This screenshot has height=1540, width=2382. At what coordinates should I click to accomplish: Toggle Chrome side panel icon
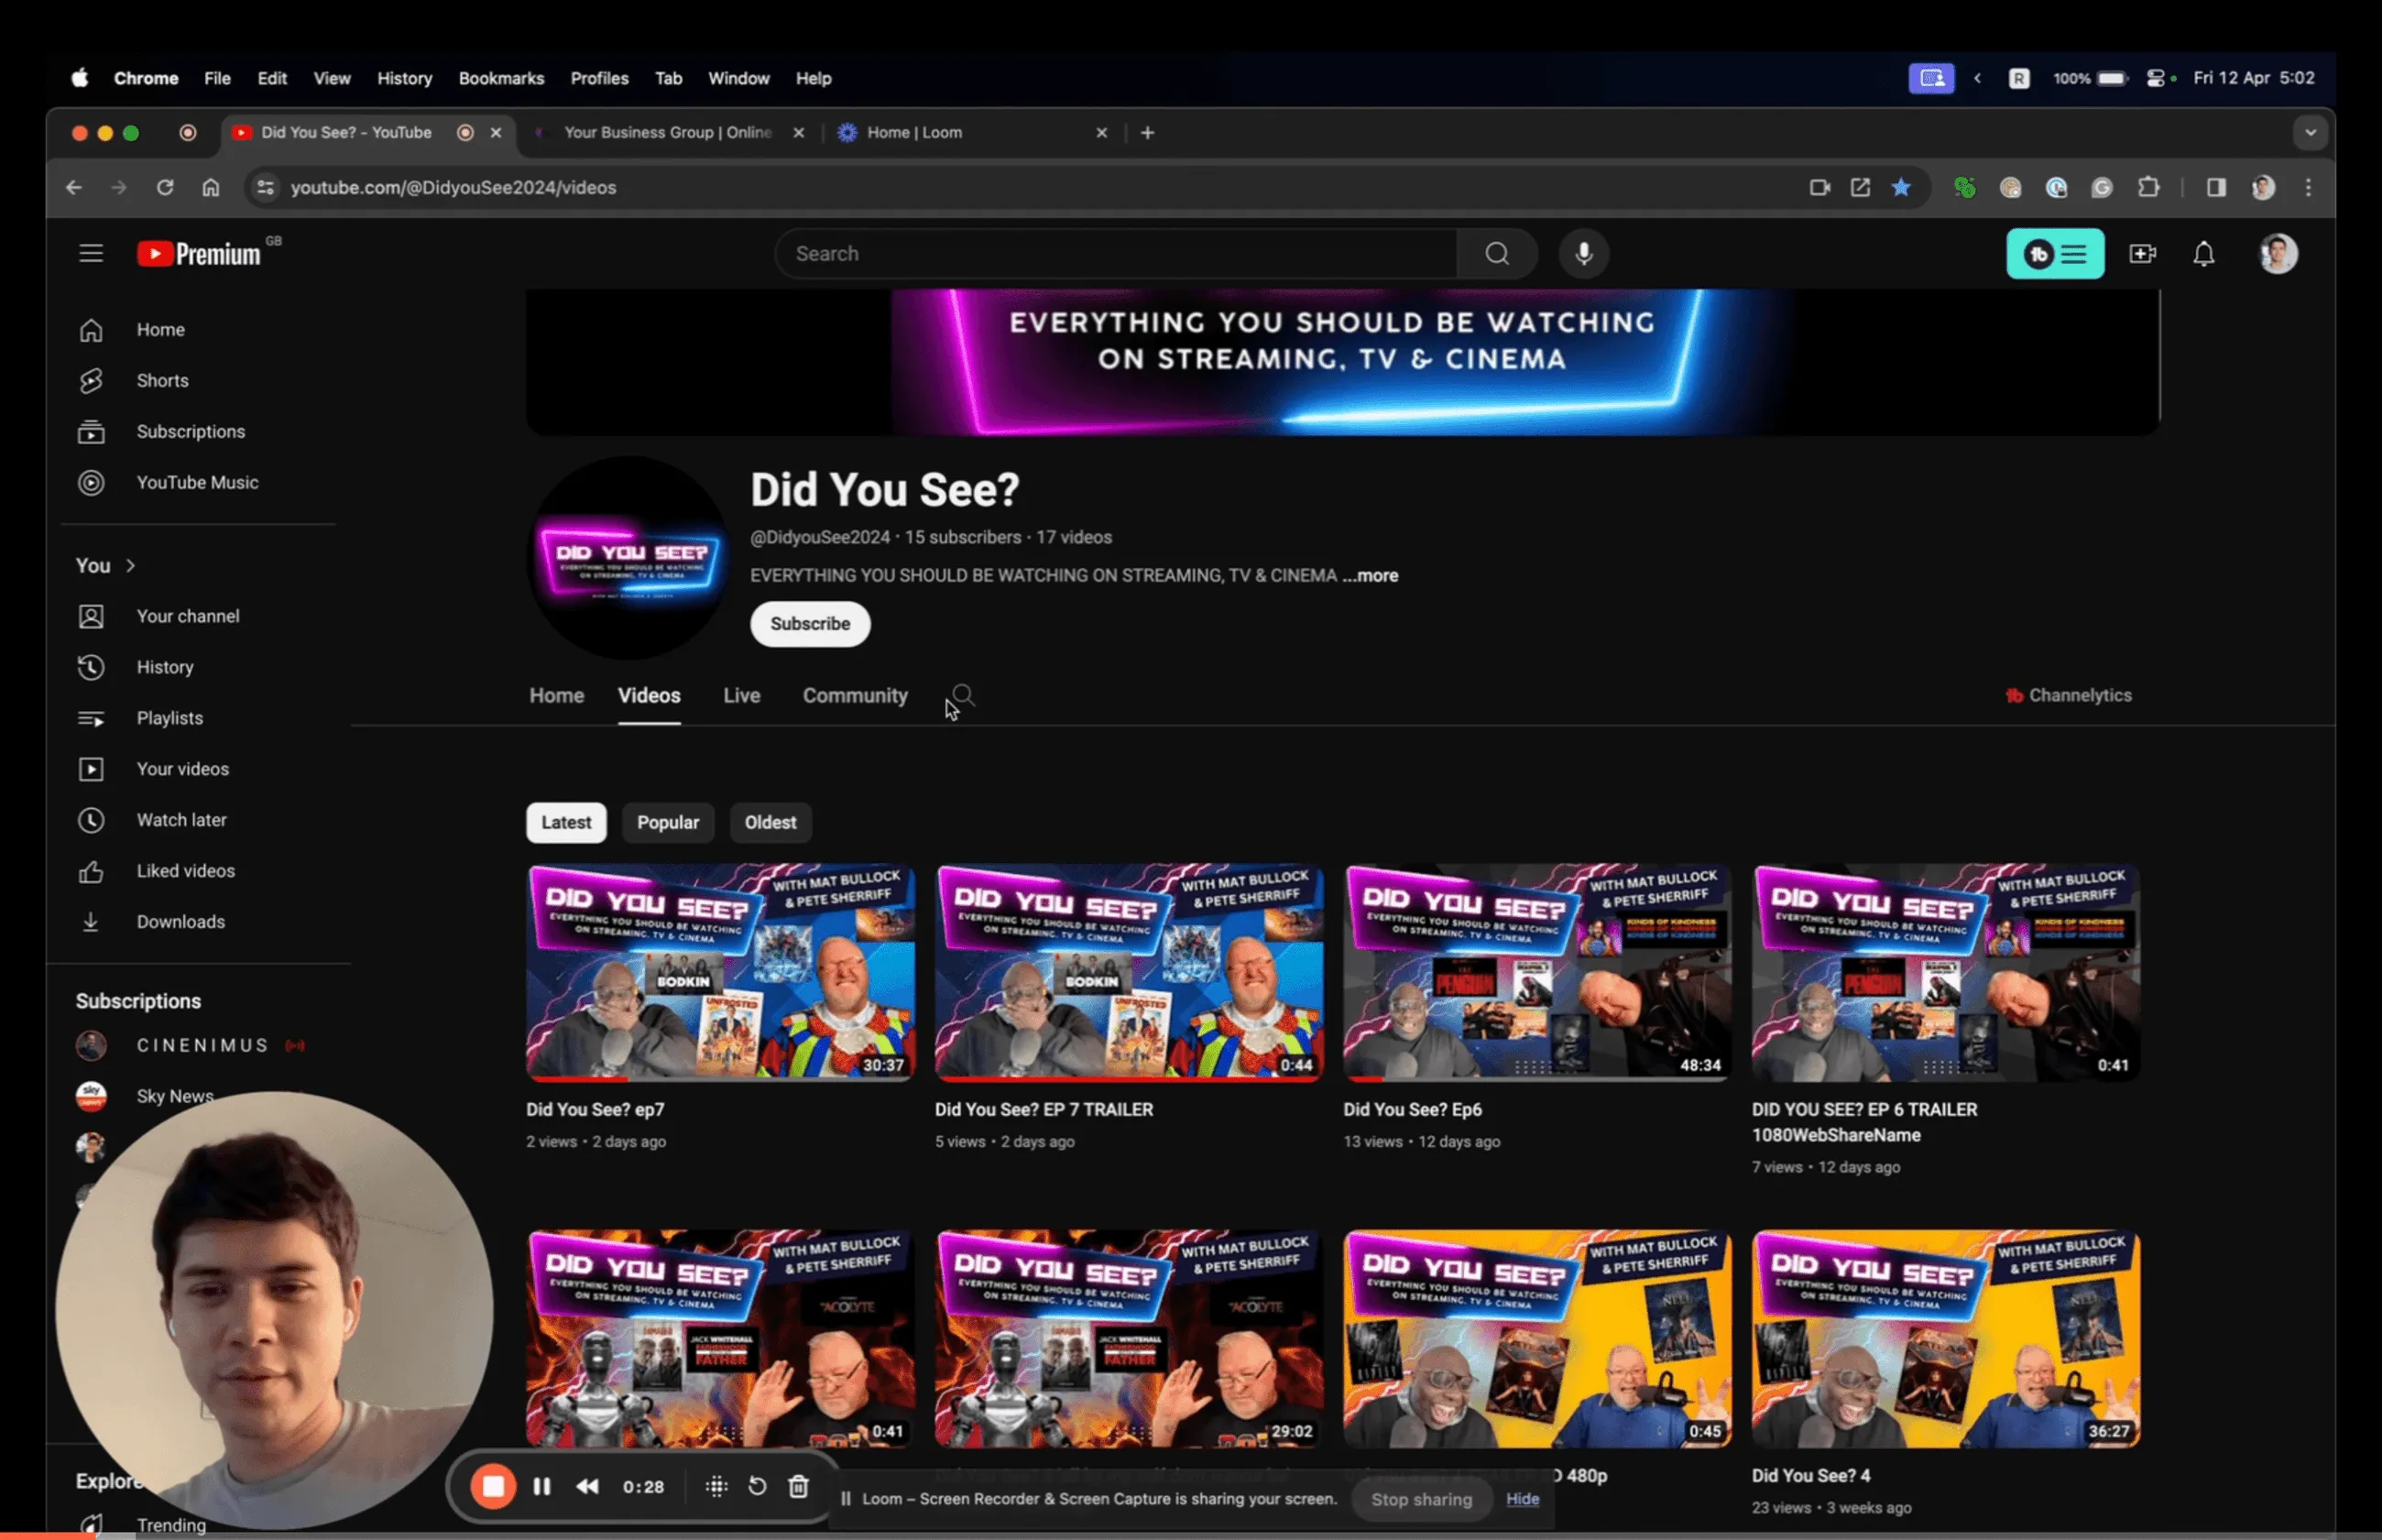(2216, 187)
